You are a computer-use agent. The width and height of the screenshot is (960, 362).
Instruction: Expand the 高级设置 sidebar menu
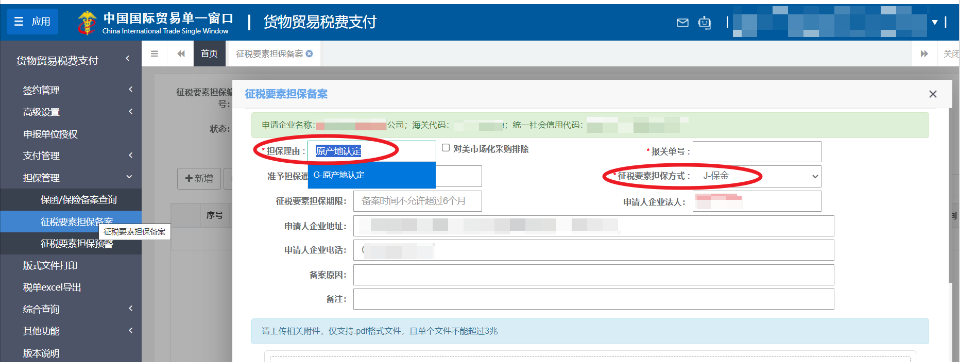click(x=71, y=112)
